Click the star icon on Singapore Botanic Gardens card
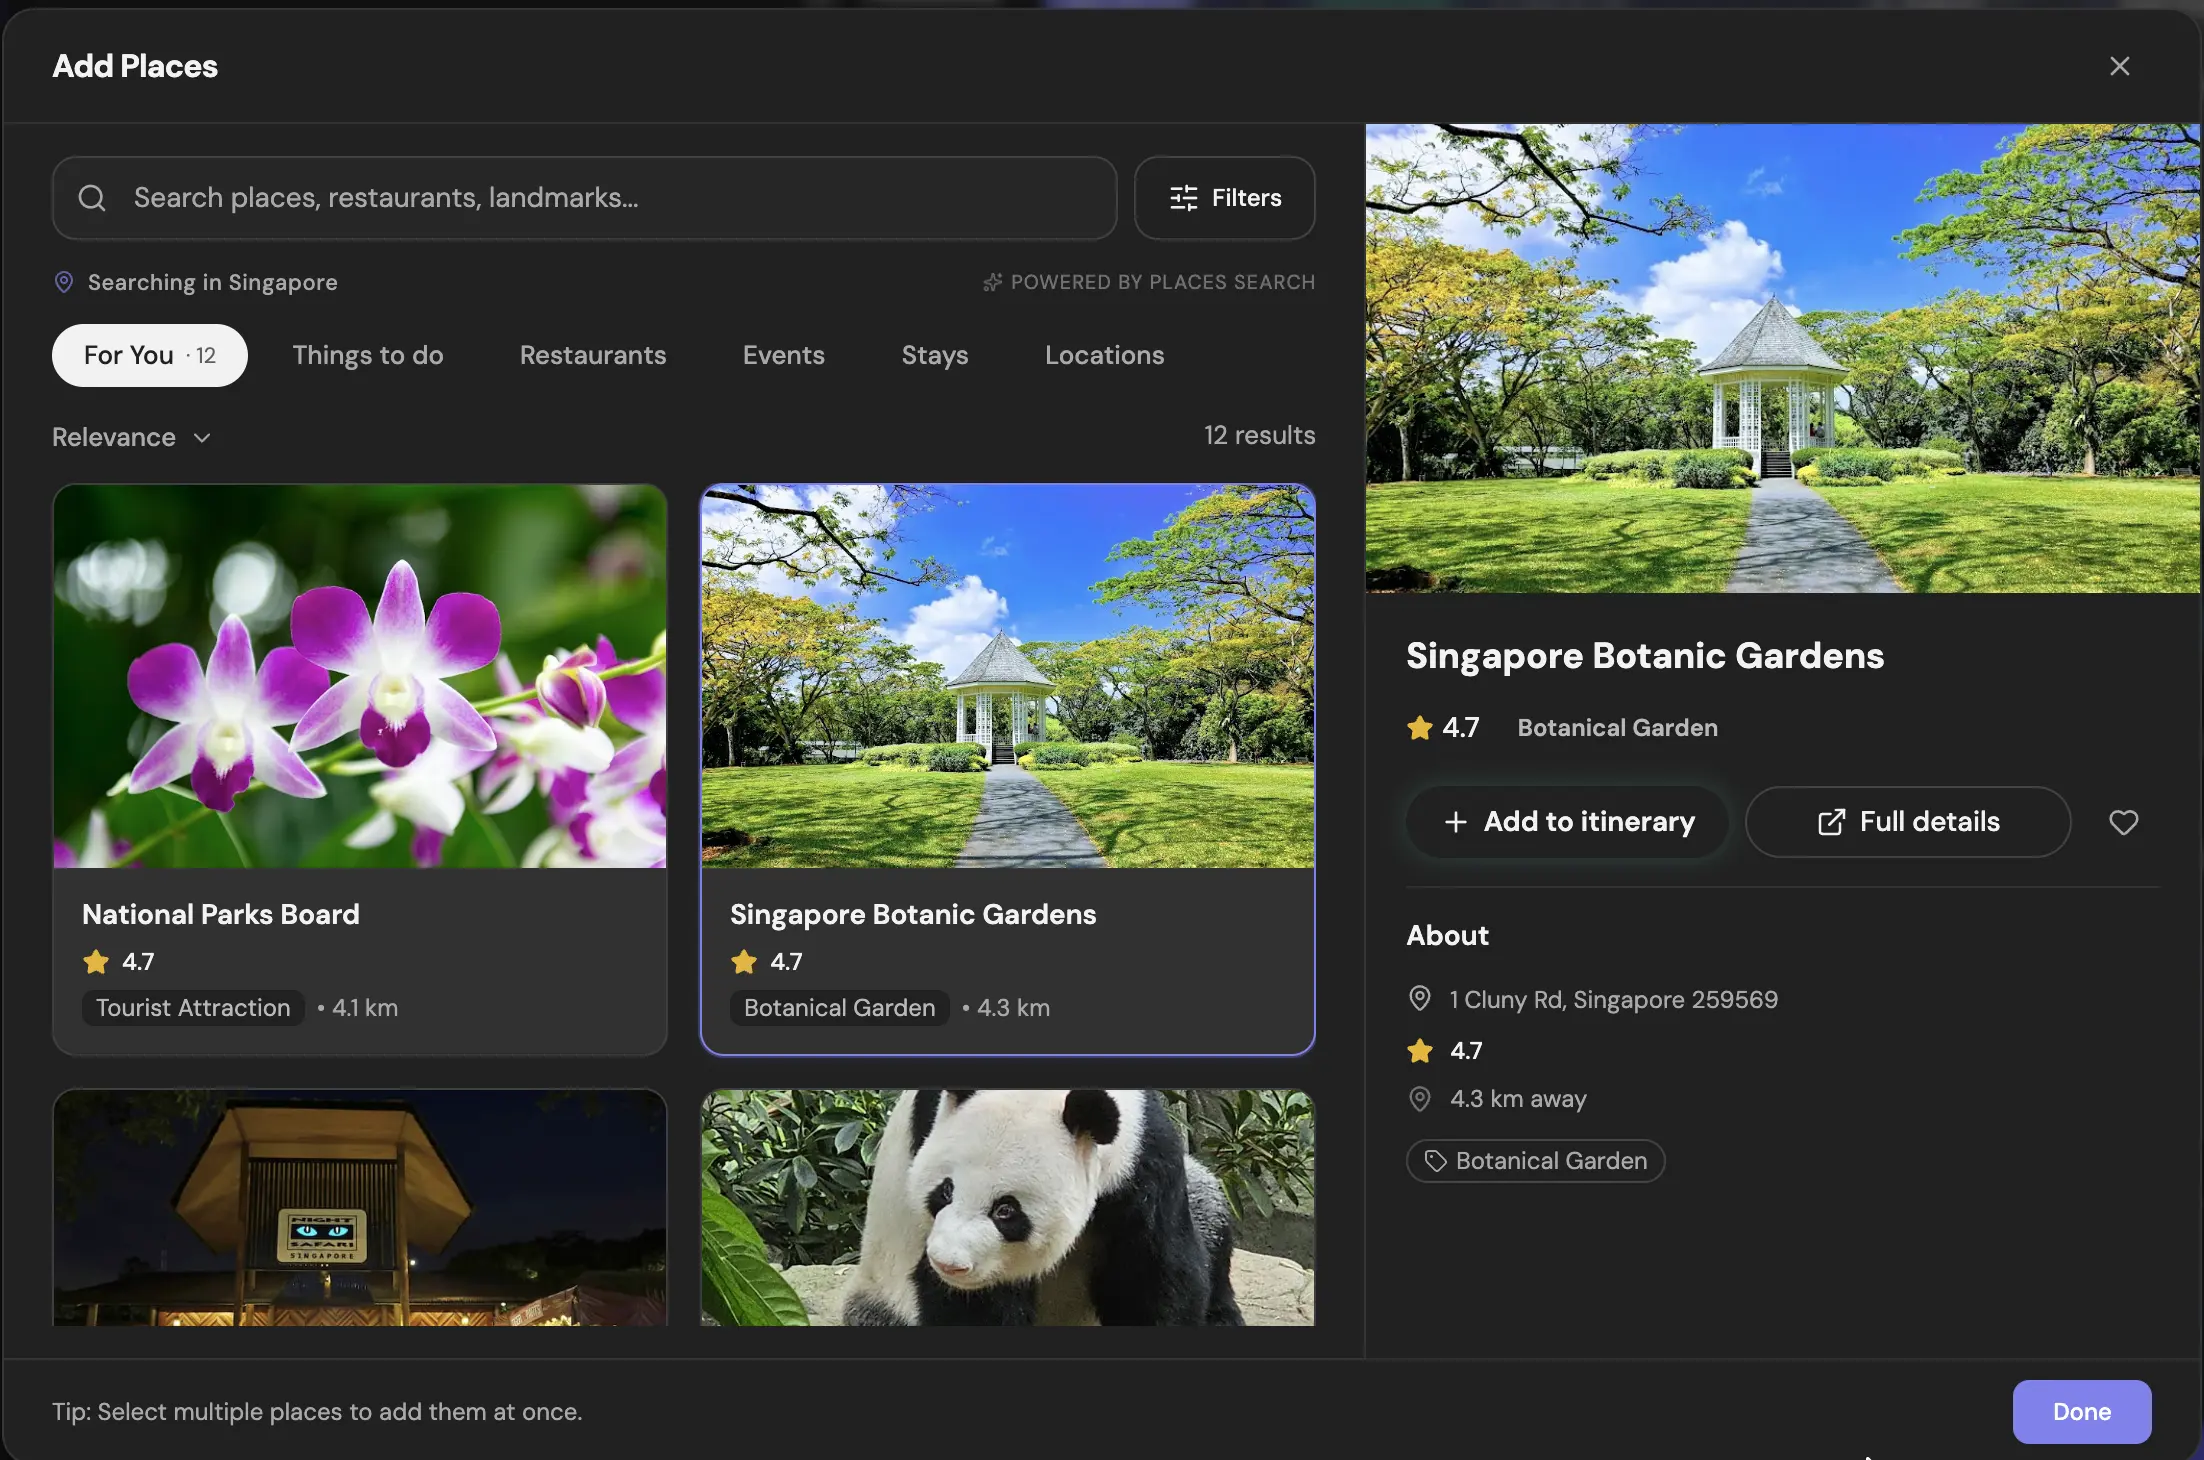The height and width of the screenshot is (1460, 2204). point(744,962)
